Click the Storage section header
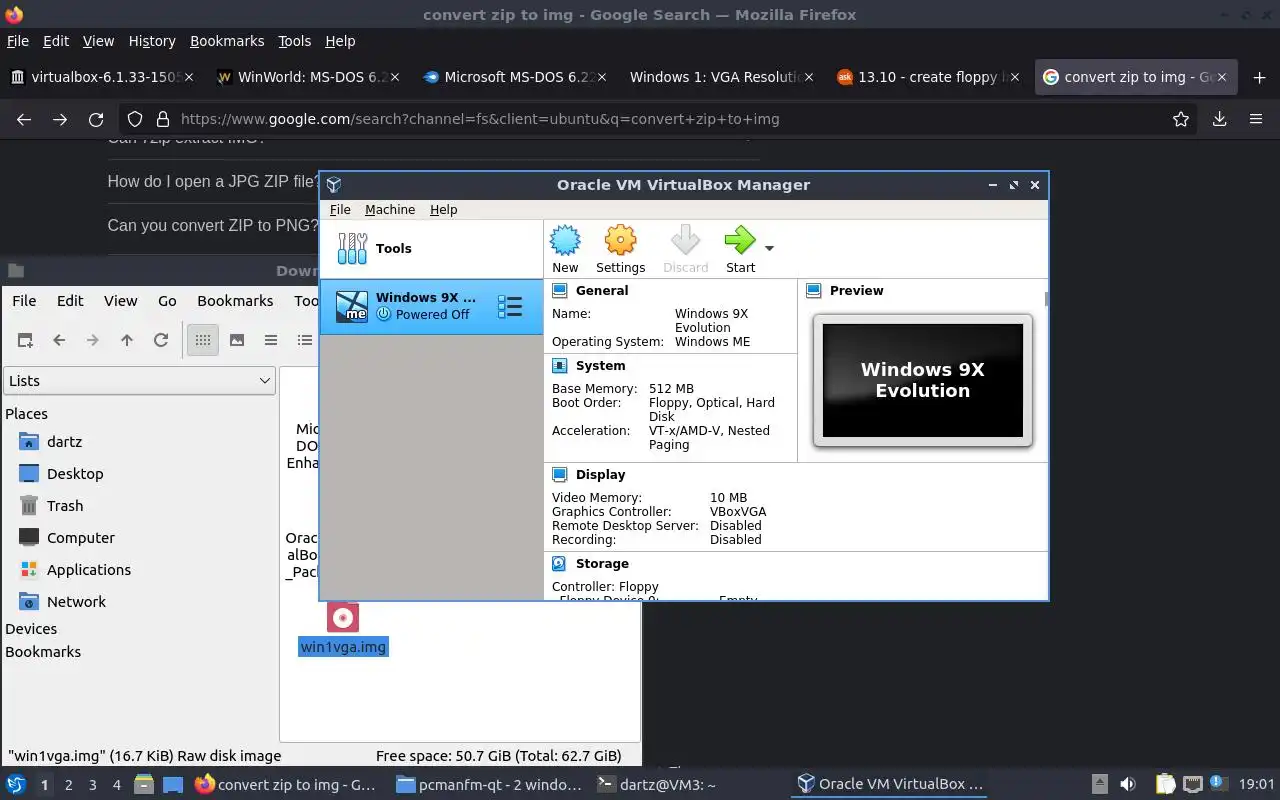 click(602, 564)
